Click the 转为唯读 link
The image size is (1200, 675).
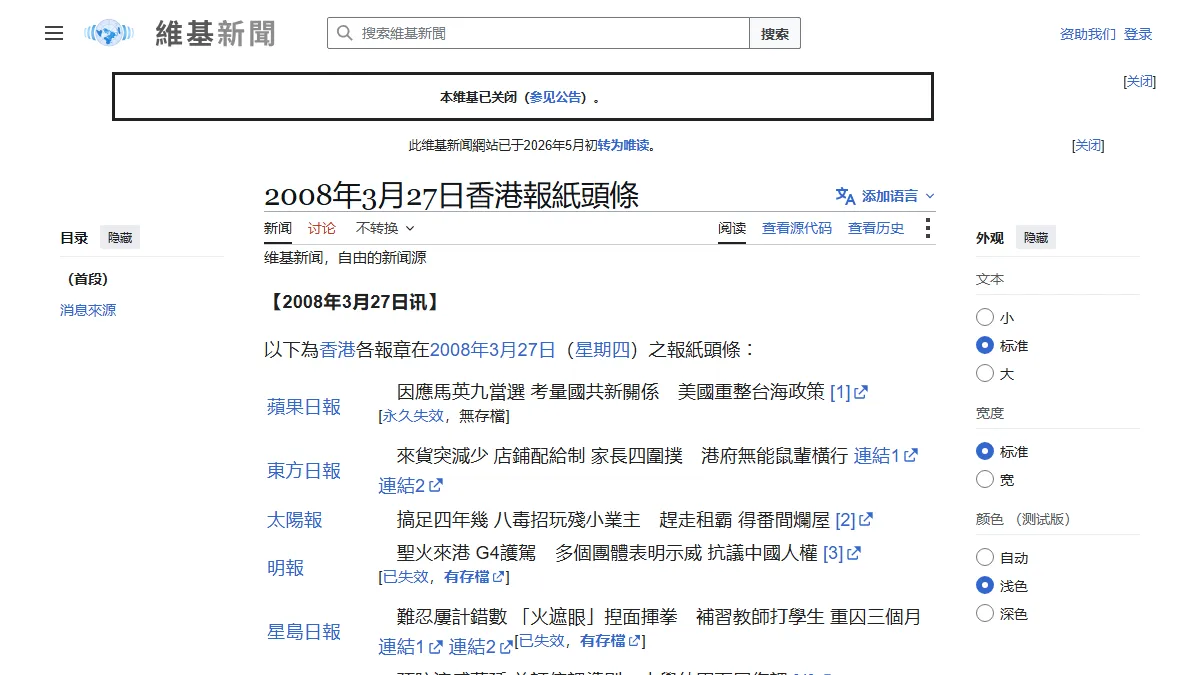[x=623, y=145]
